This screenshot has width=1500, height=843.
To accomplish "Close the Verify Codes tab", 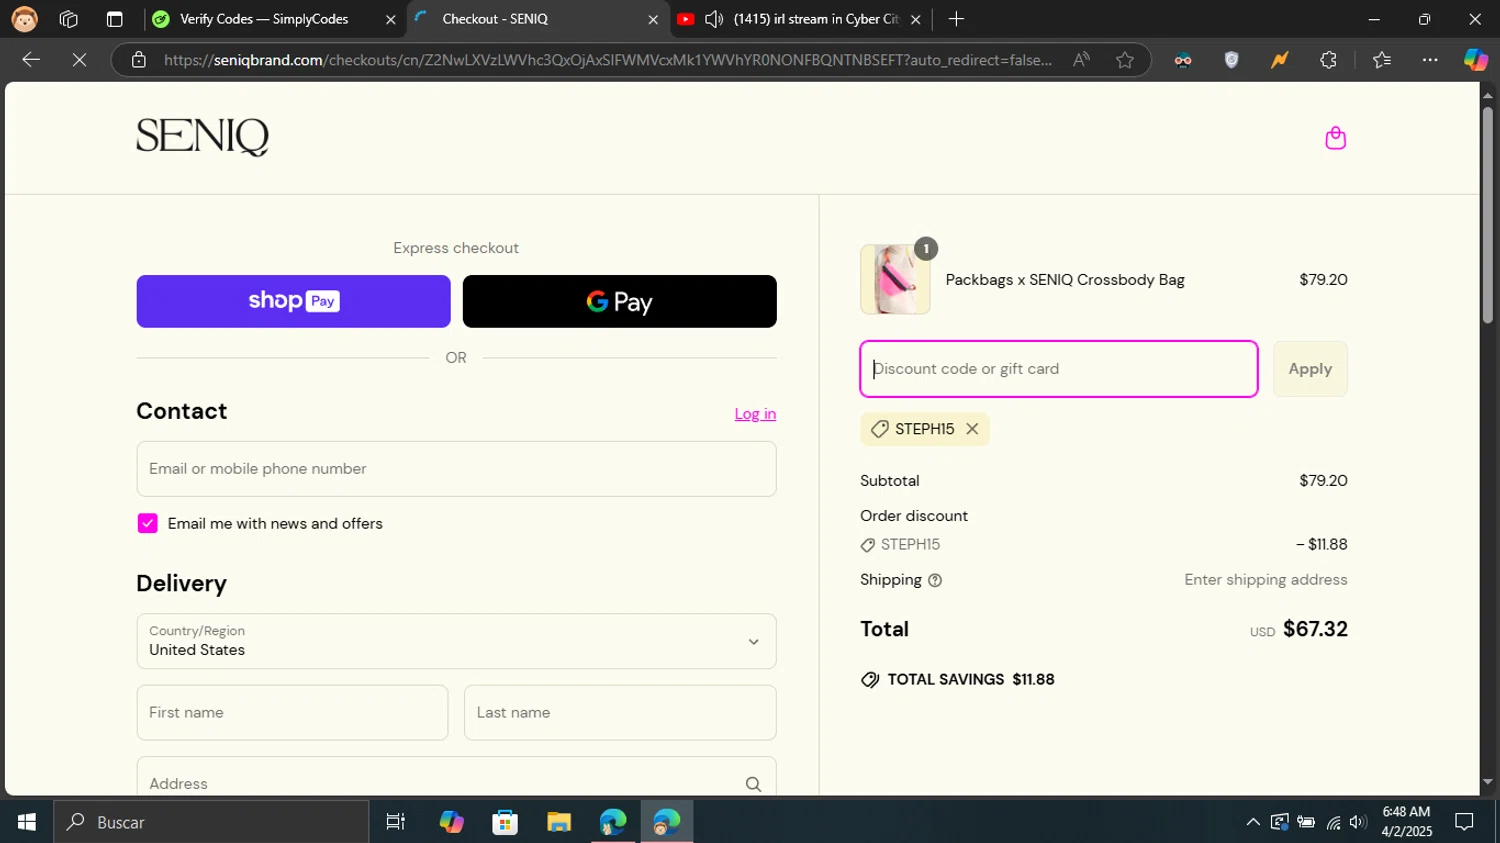I will pos(390,19).
